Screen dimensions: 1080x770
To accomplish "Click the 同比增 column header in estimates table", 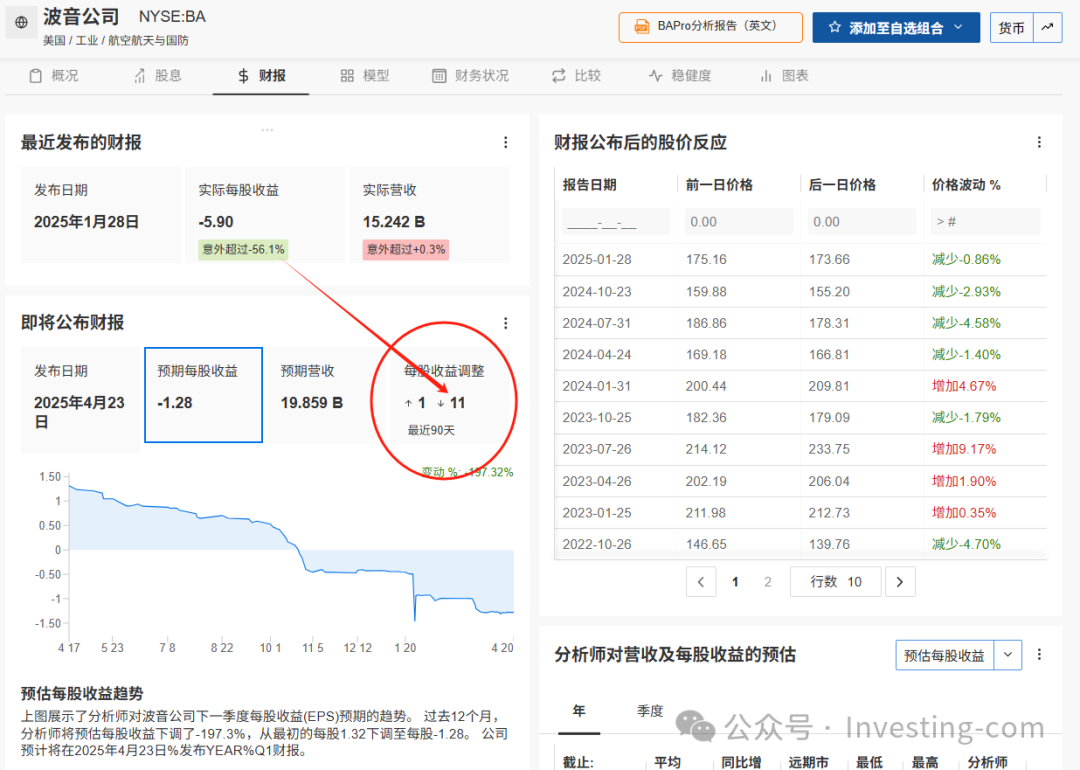I will click(x=741, y=762).
